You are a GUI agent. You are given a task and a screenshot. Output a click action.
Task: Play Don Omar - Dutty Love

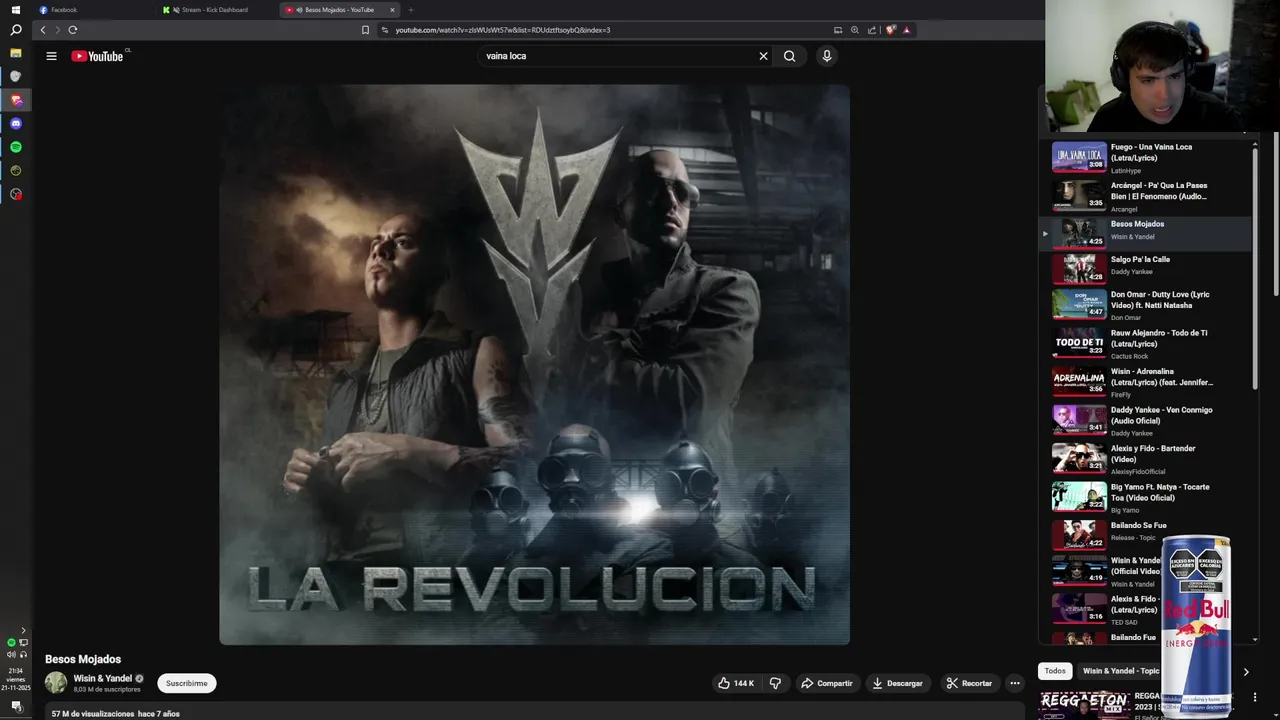(1144, 306)
